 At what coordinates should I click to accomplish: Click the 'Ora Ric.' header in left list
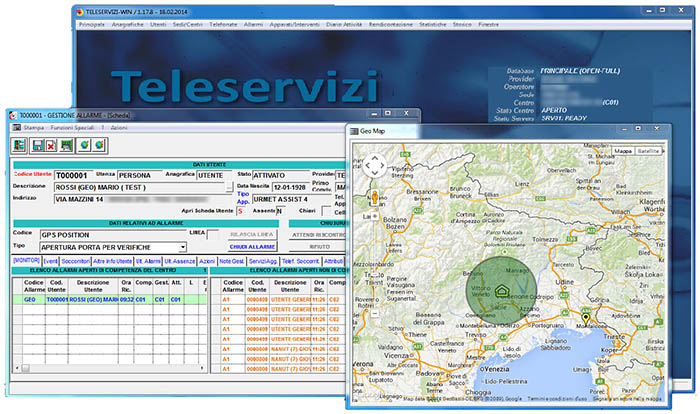[126, 286]
